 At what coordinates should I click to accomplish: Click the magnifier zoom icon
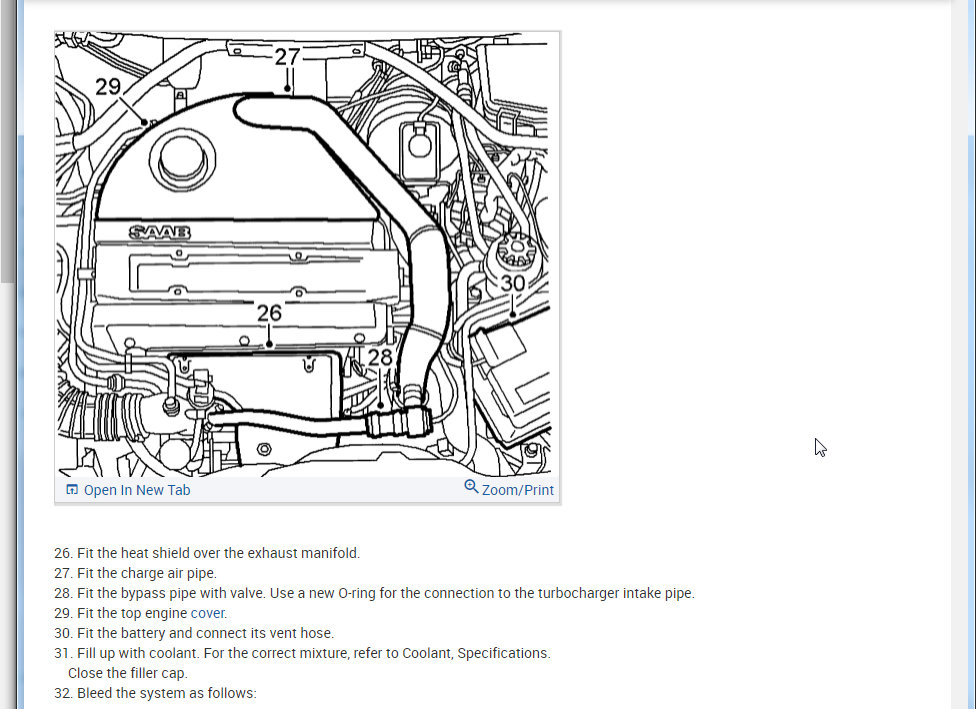click(471, 487)
